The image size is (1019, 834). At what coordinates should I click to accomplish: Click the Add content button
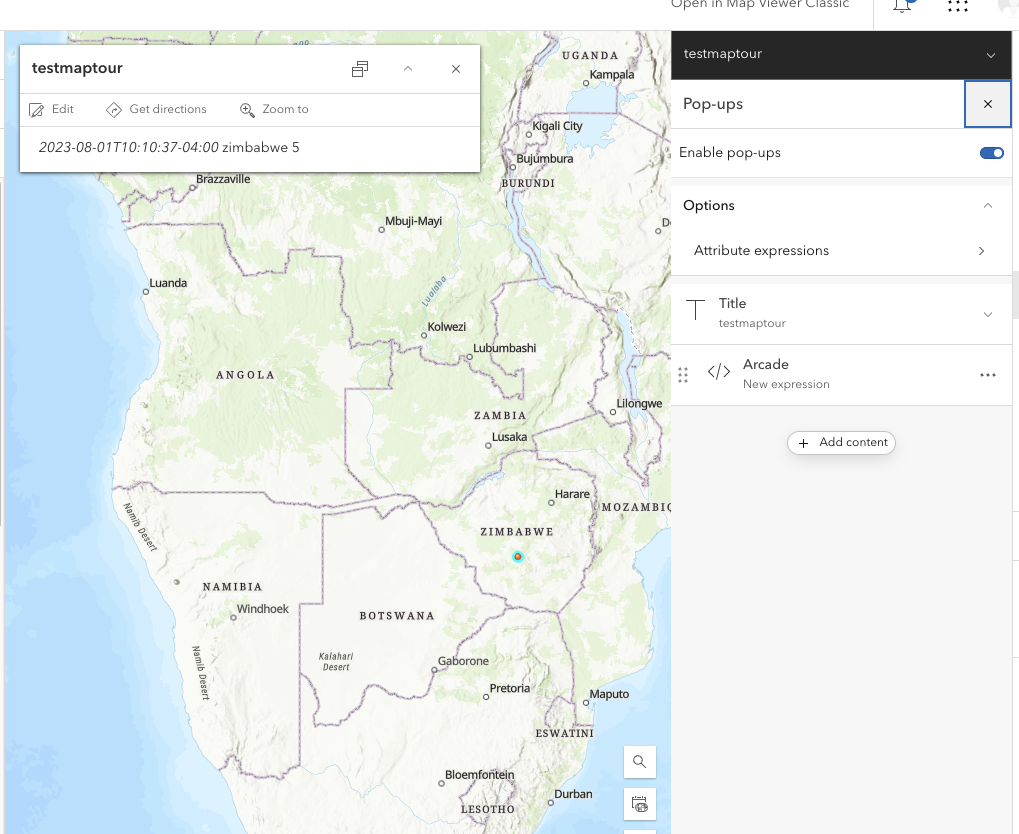[842, 443]
